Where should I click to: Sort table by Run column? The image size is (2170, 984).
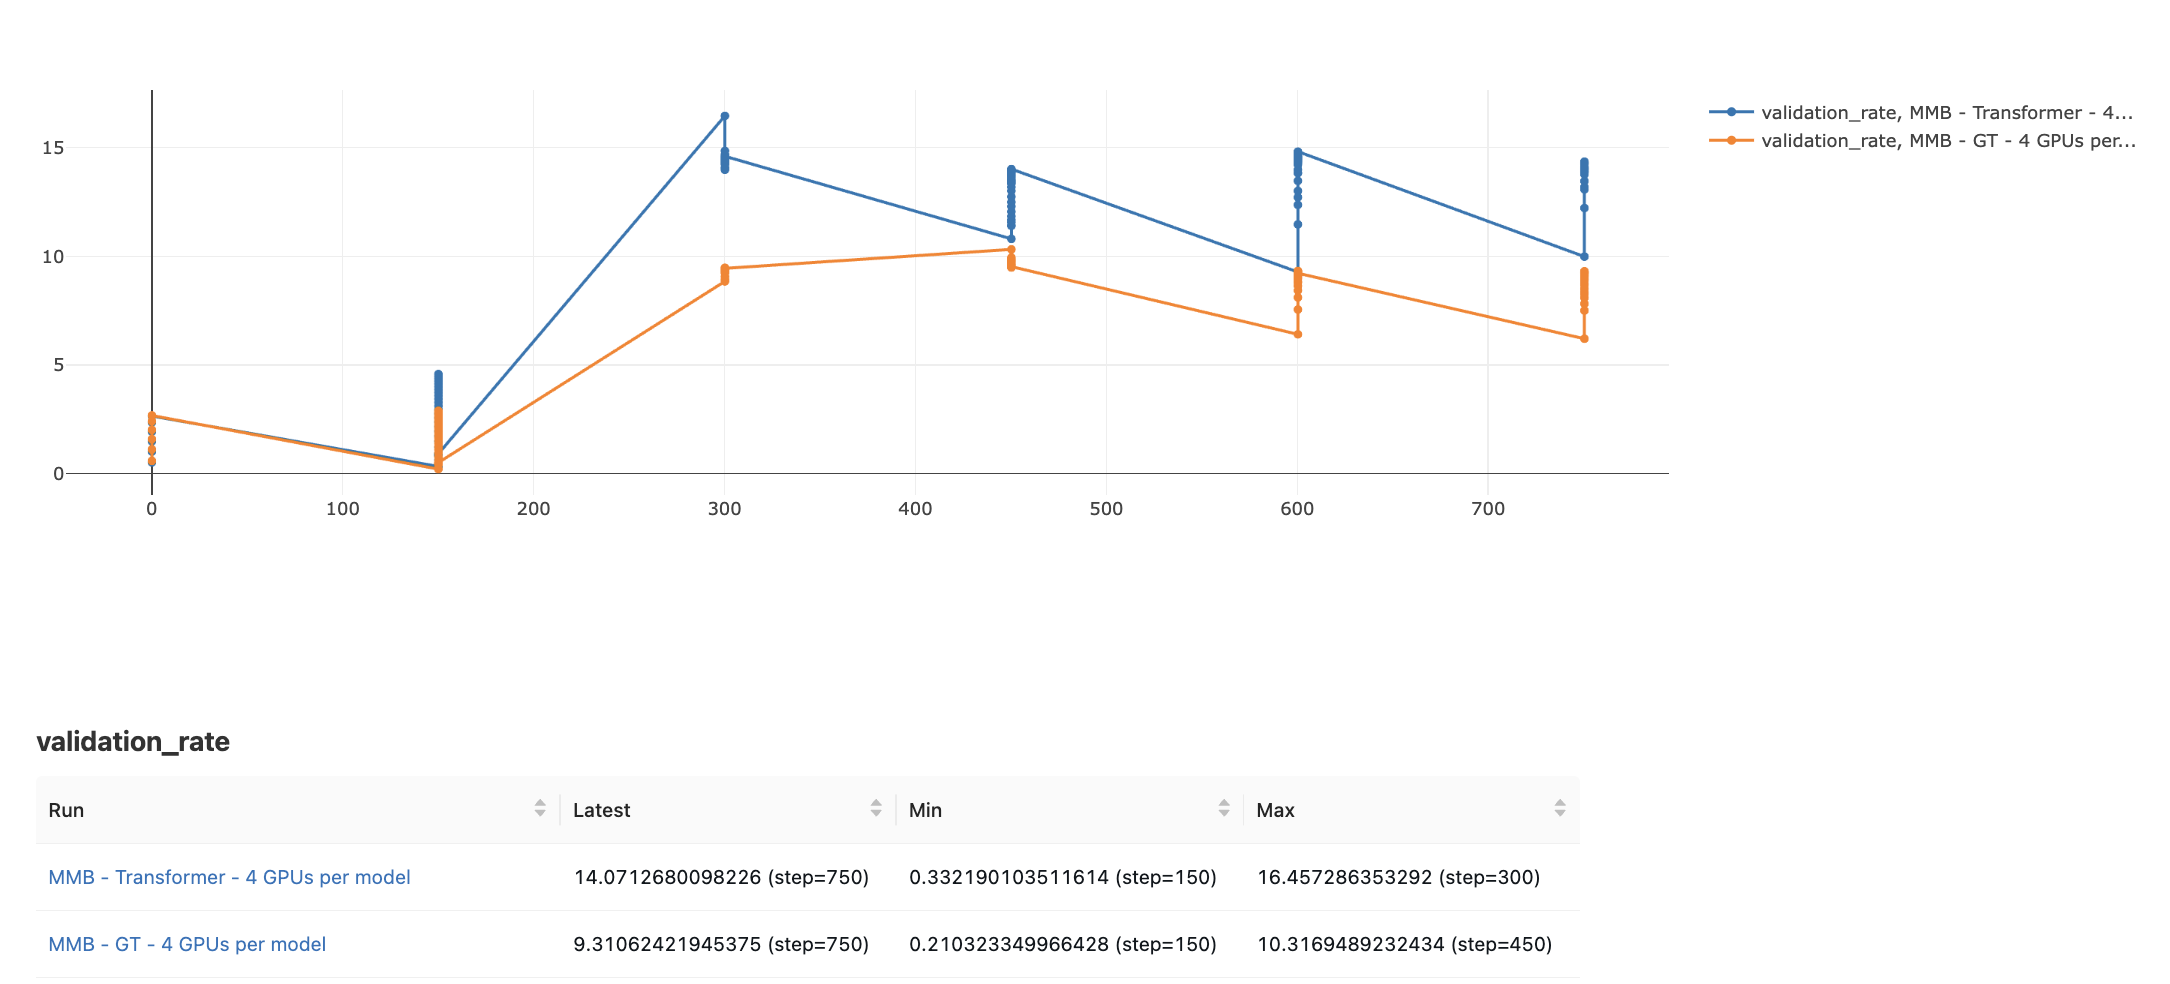pyautogui.click(x=540, y=808)
